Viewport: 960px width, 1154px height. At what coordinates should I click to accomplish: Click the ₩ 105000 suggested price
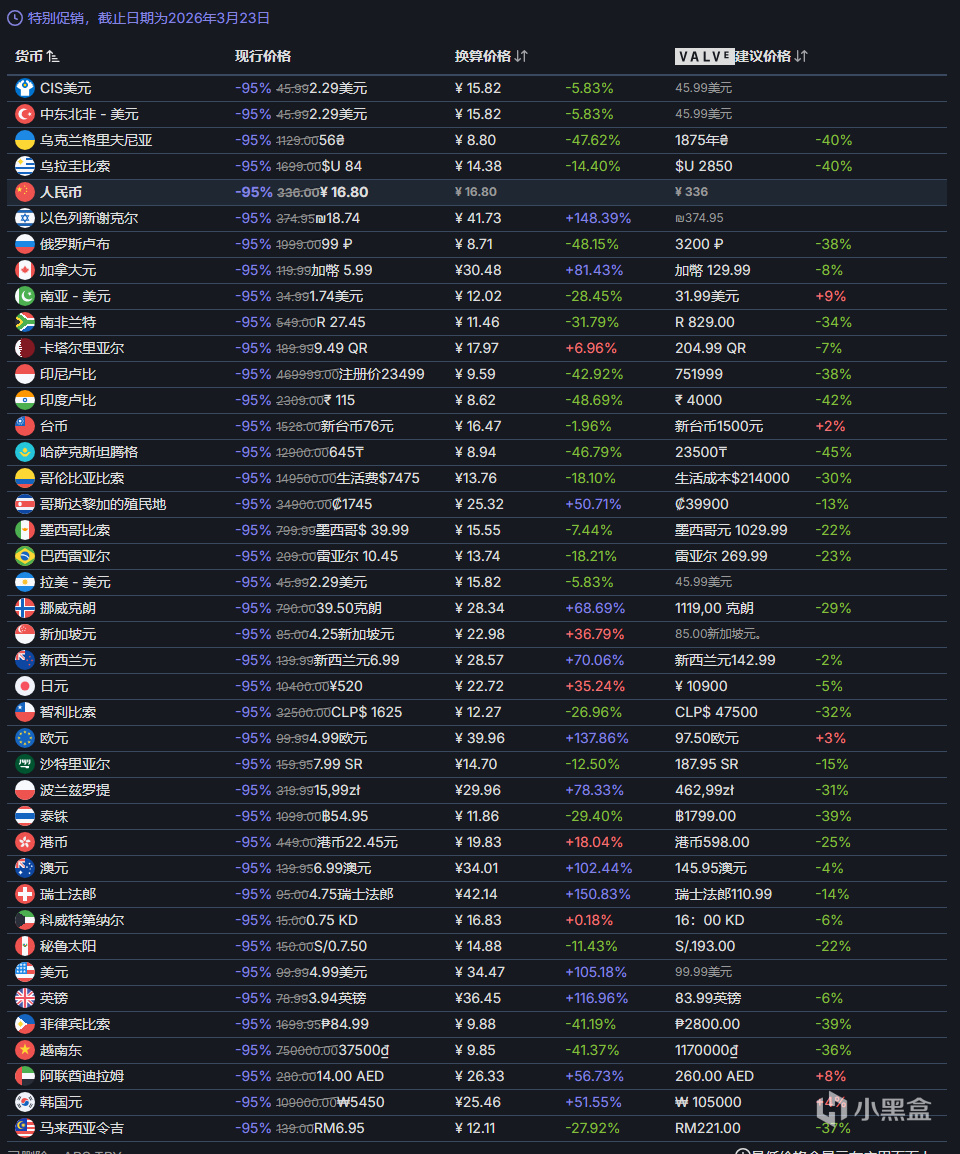click(708, 1102)
